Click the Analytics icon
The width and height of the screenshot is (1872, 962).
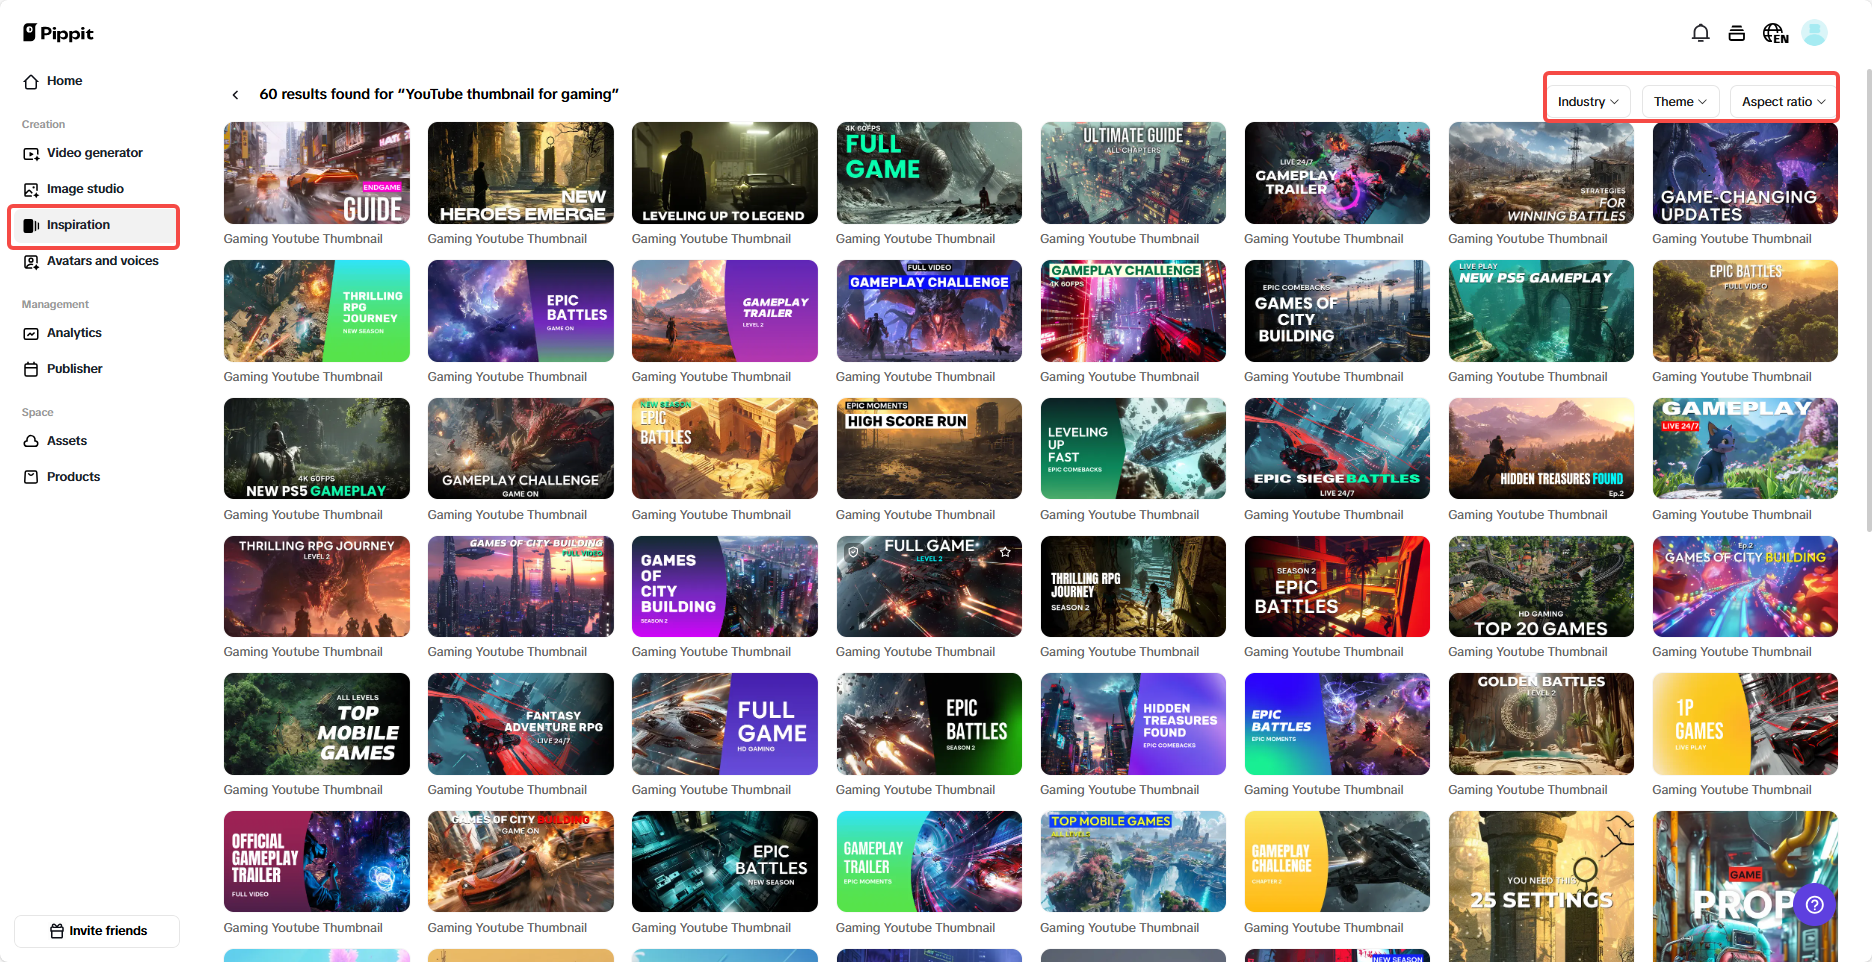pos(31,334)
